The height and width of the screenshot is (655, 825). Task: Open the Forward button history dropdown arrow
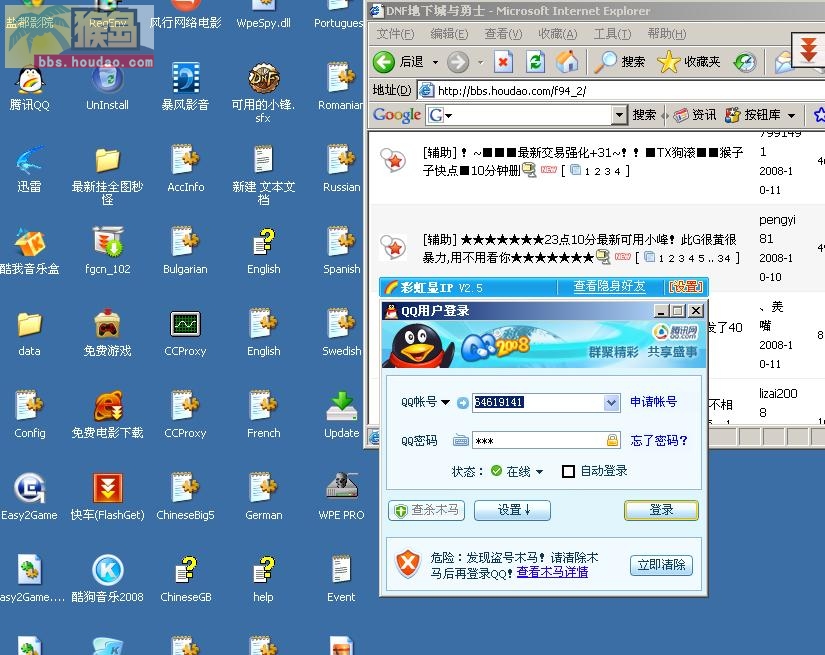[x=480, y=63]
